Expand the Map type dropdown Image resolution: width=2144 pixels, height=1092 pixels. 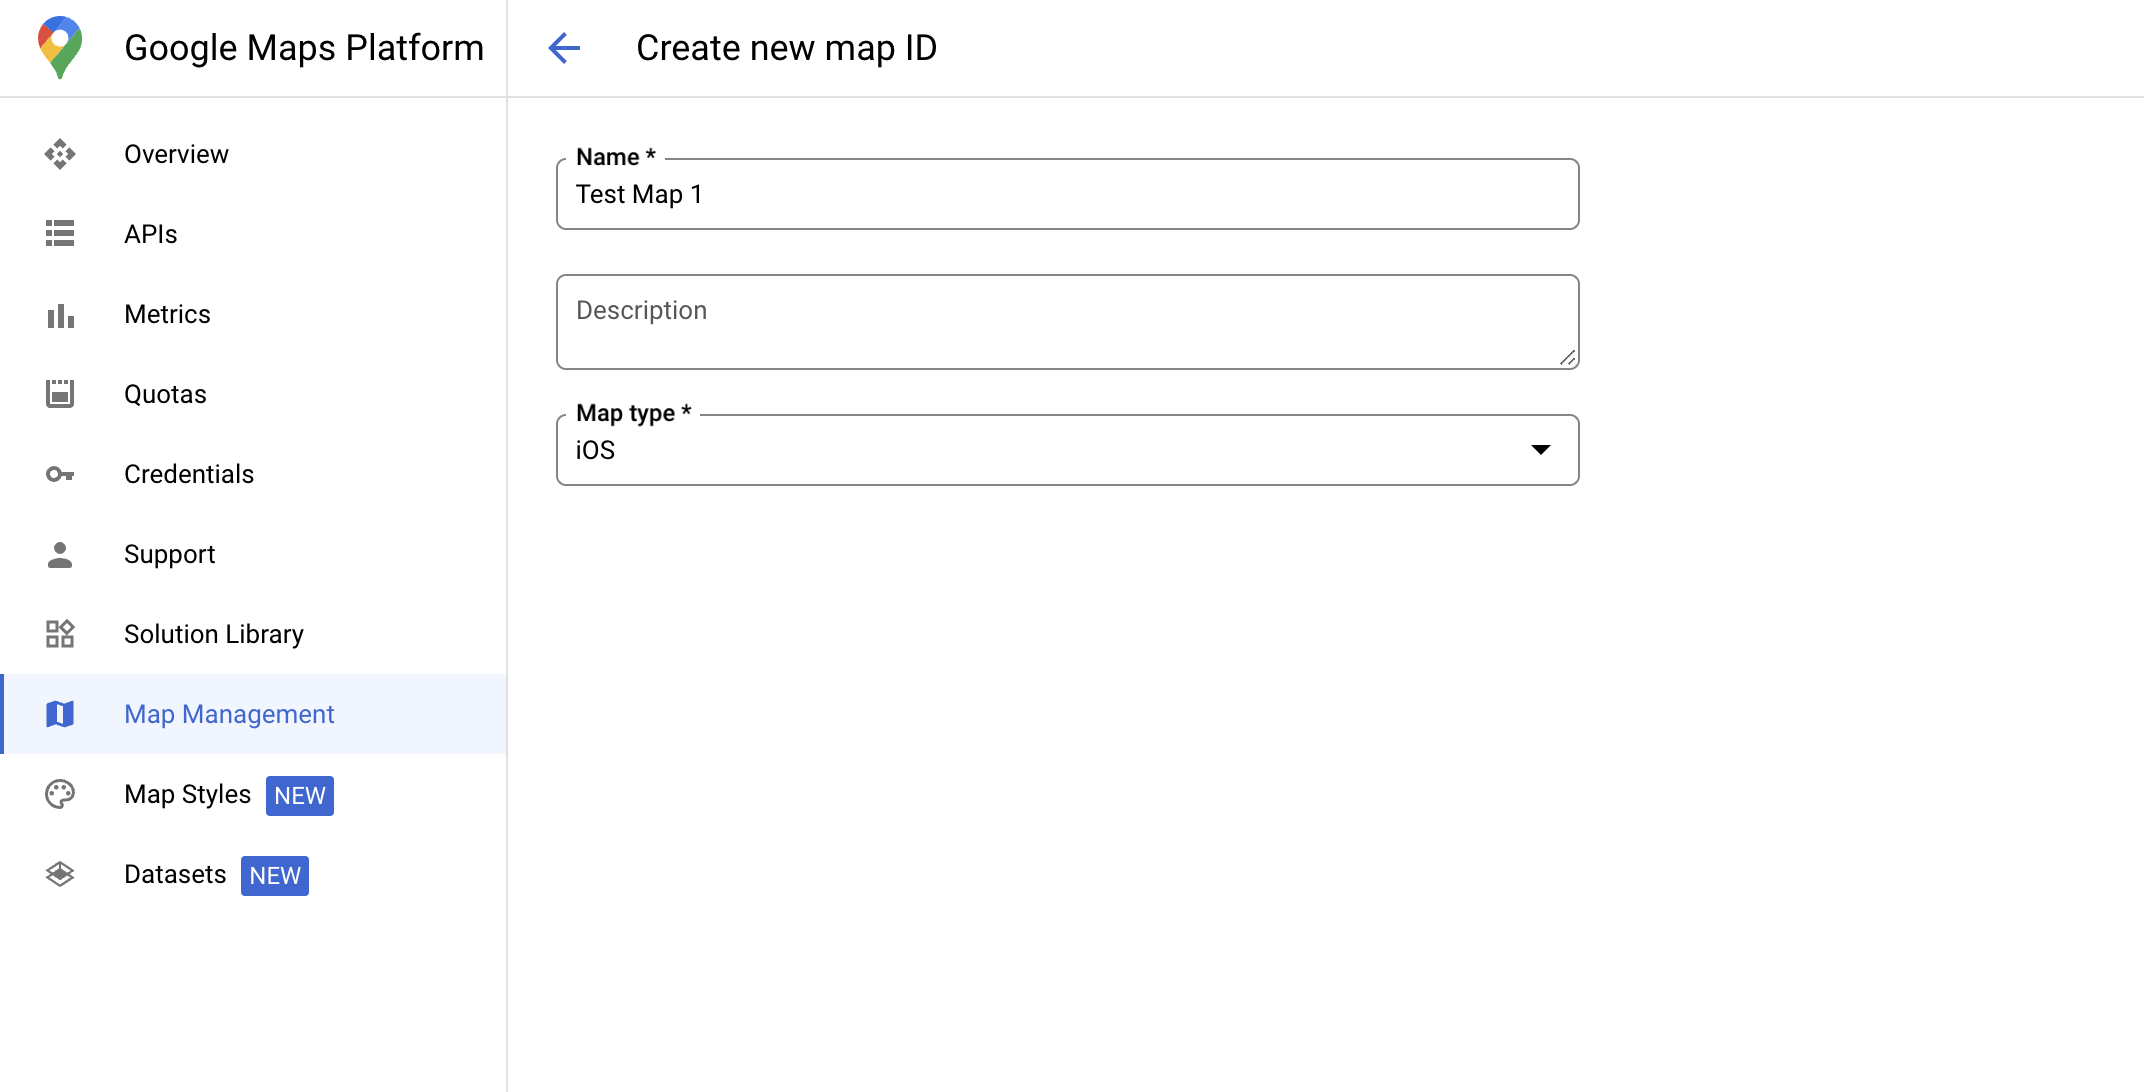(x=1543, y=450)
